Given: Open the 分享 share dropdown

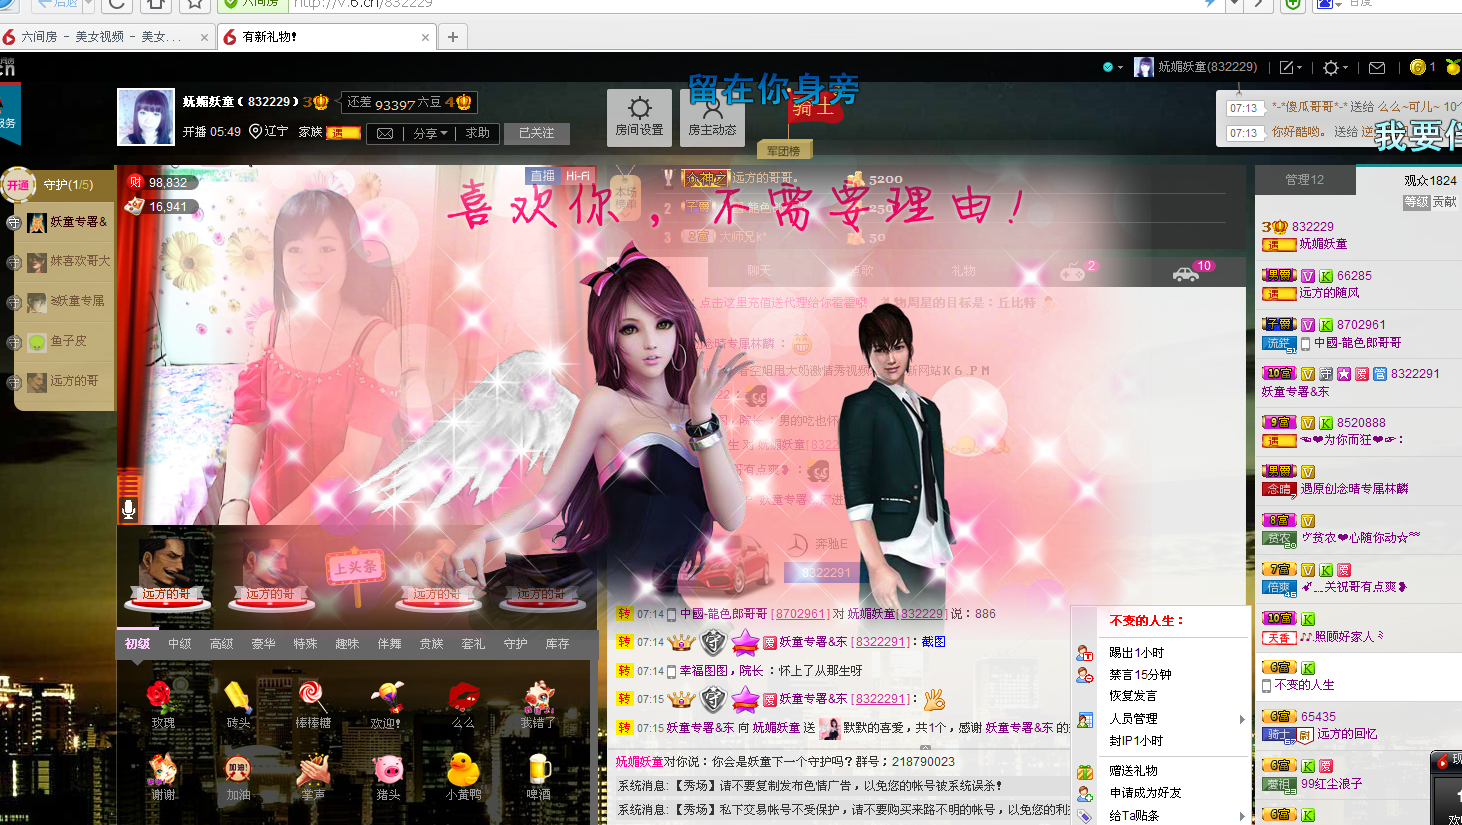Looking at the screenshot, I should [x=430, y=133].
